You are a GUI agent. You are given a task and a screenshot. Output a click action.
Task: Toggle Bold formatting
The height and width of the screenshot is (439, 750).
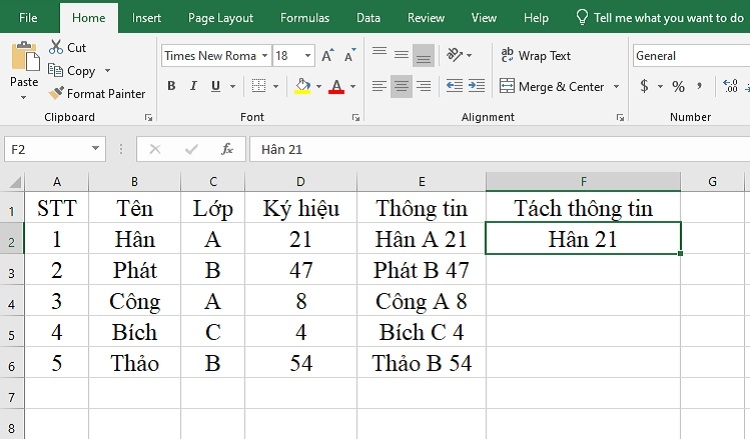click(171, 86)
